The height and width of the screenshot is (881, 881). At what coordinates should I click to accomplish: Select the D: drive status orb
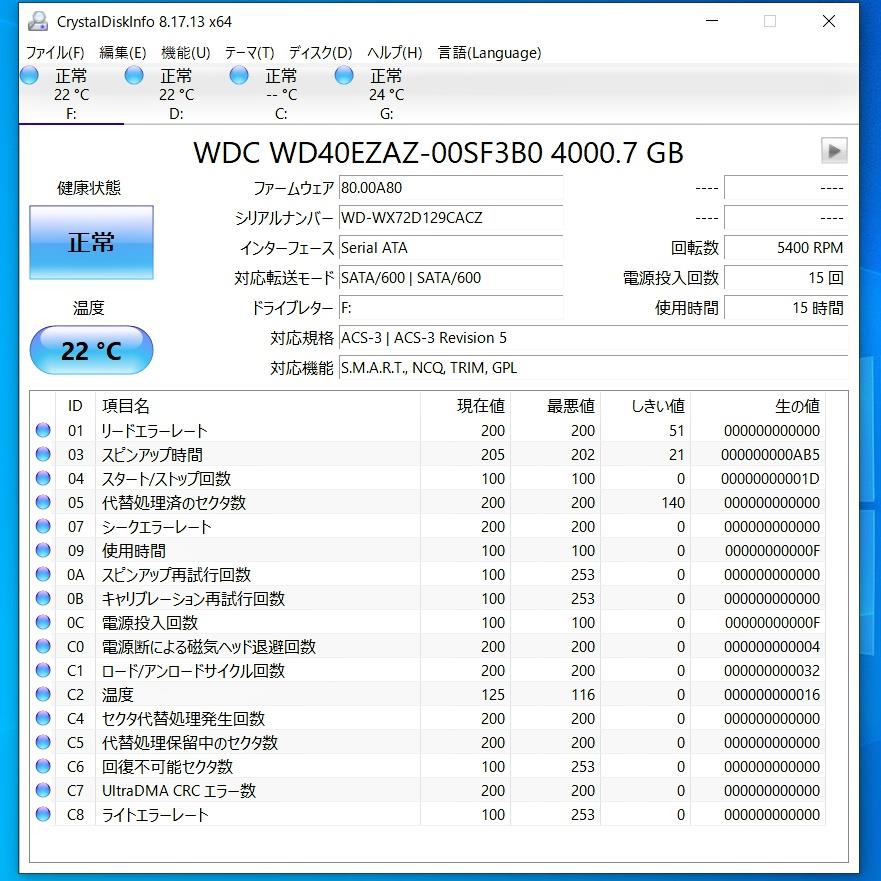tap(134, 75)
